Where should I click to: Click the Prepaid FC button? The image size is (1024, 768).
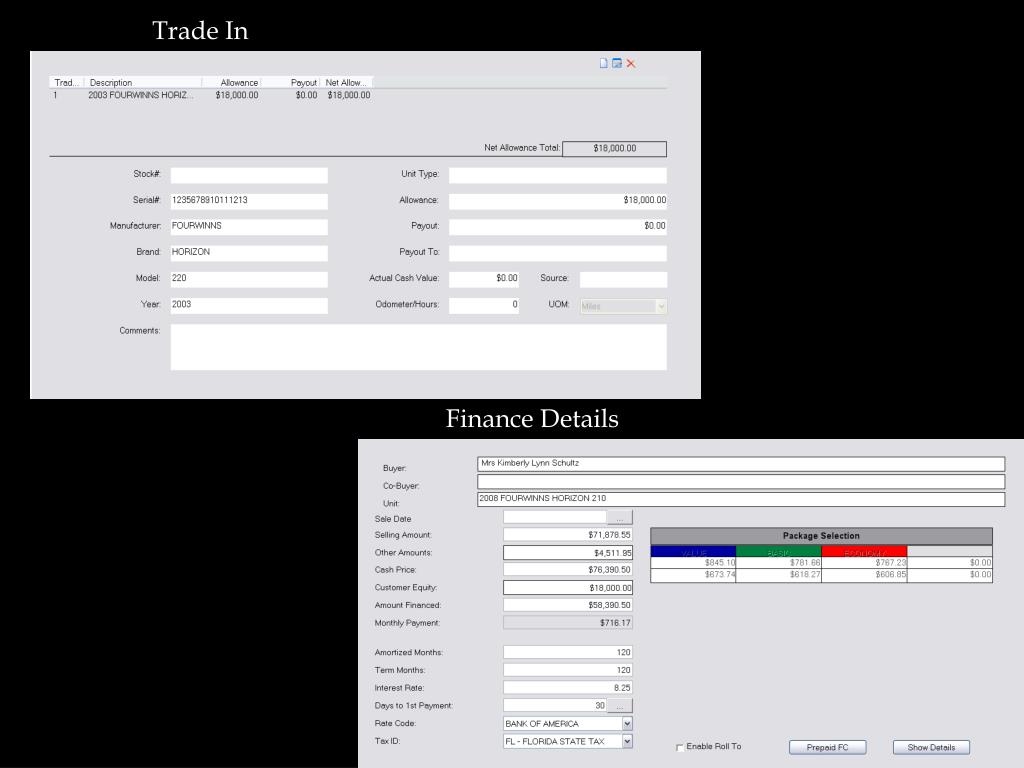click(827, 747)
